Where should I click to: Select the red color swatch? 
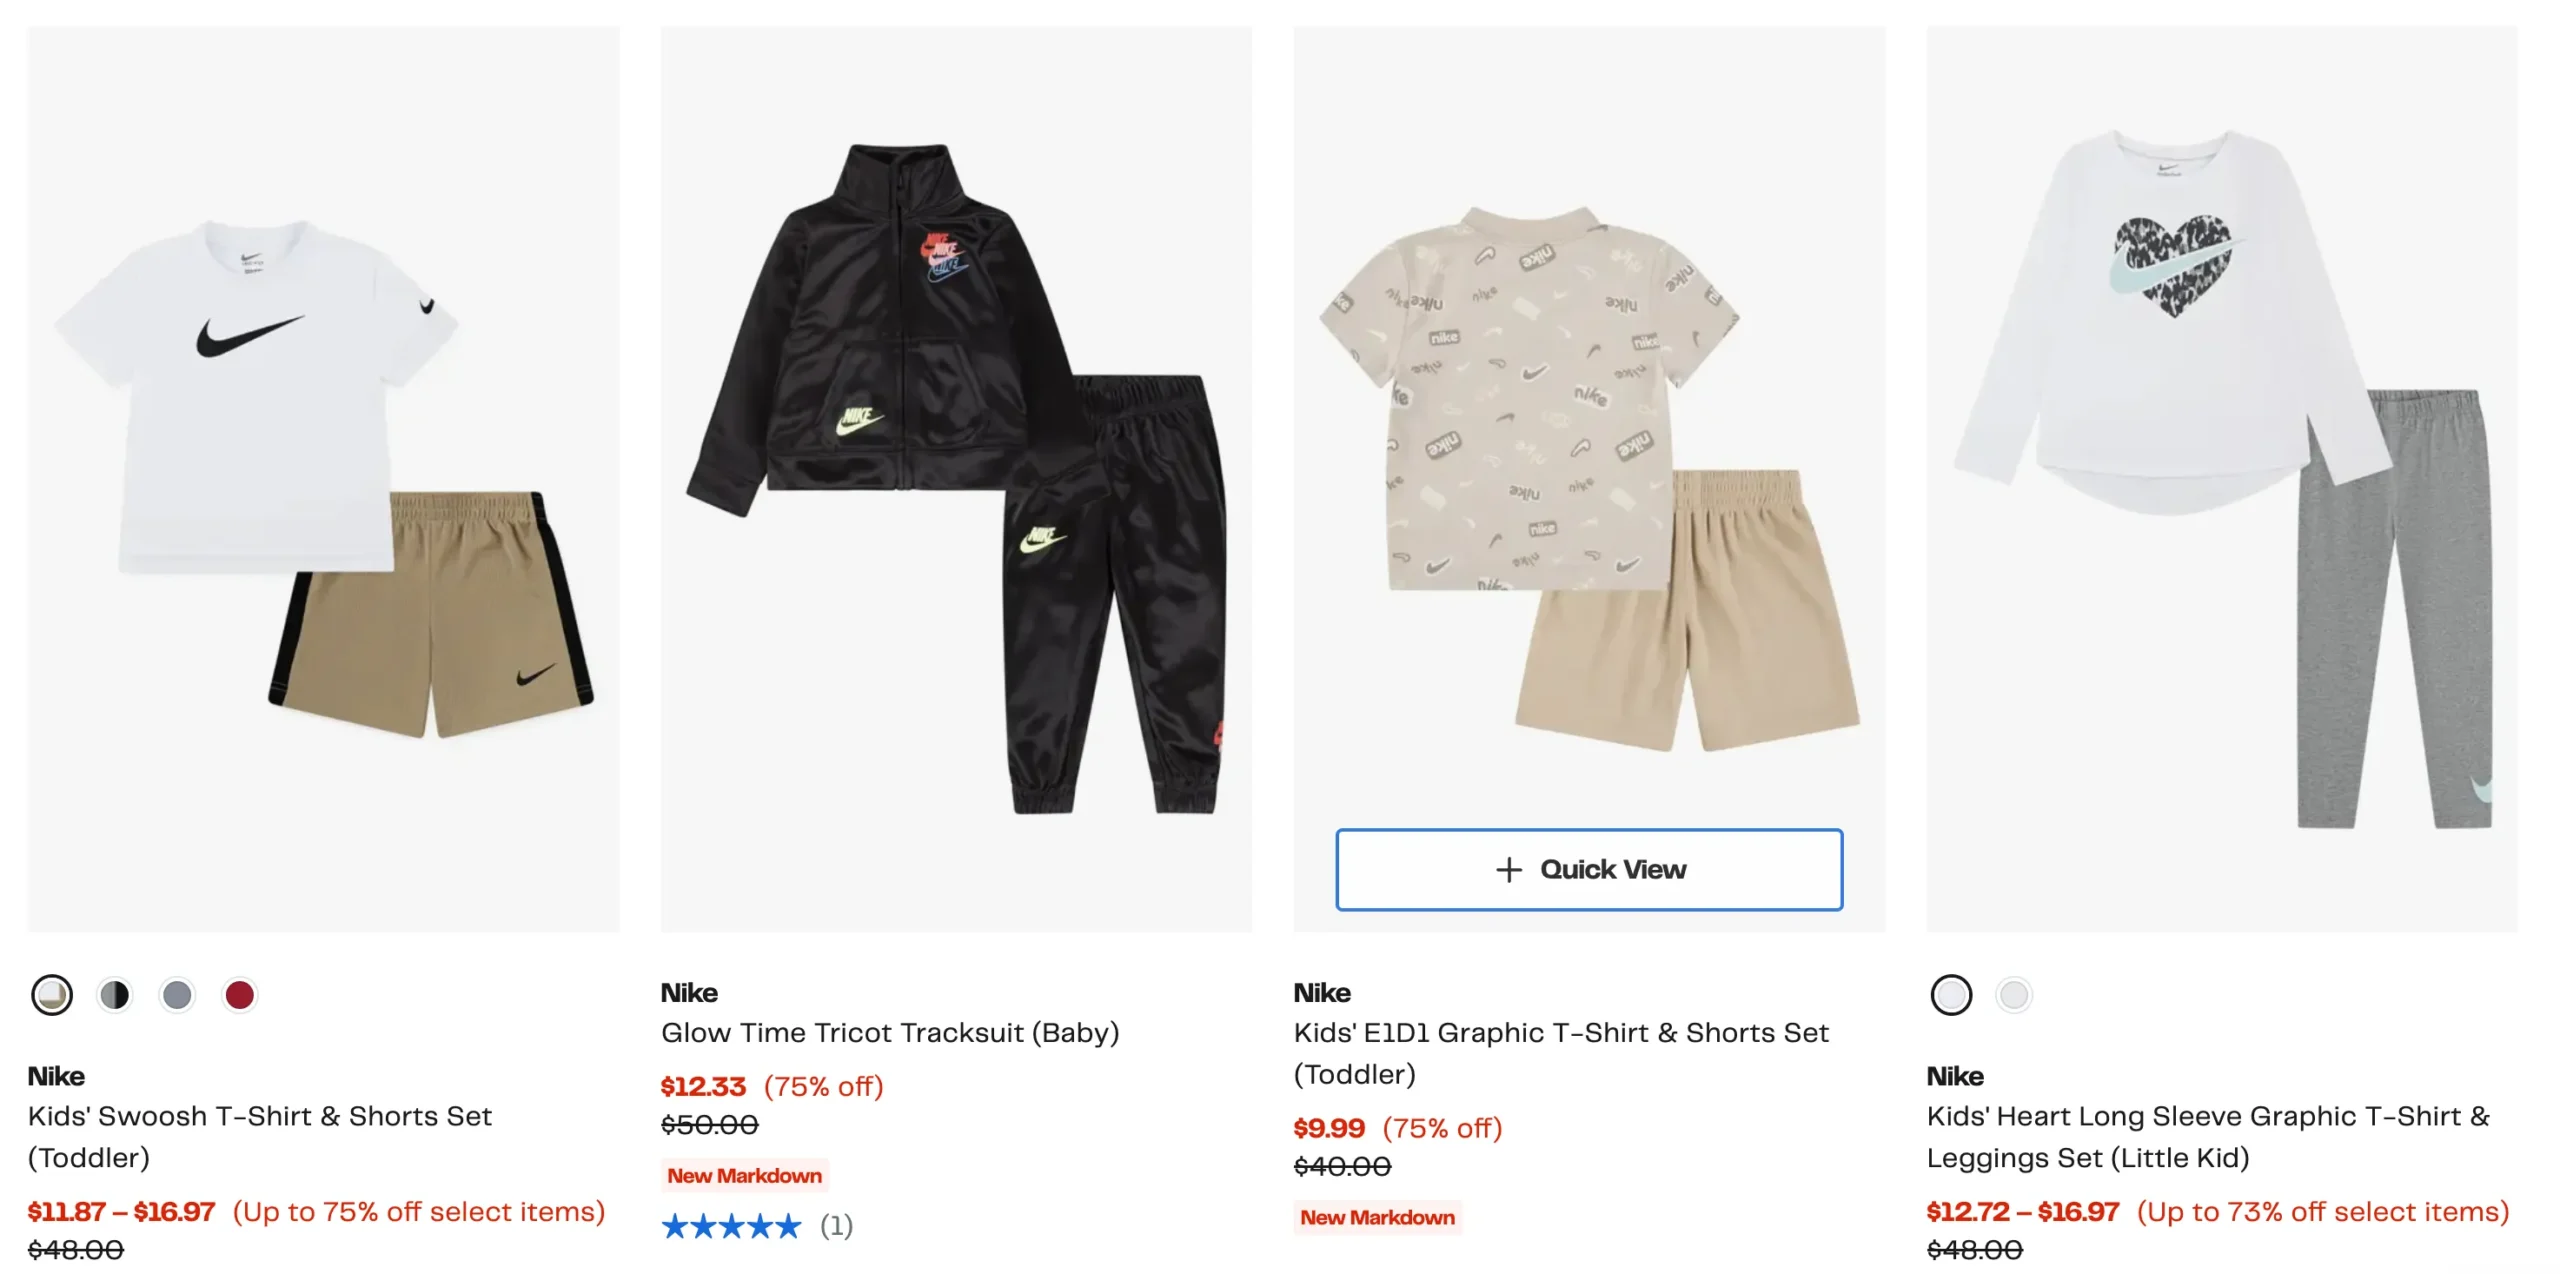pyautogui.click(x=240, y=995)
